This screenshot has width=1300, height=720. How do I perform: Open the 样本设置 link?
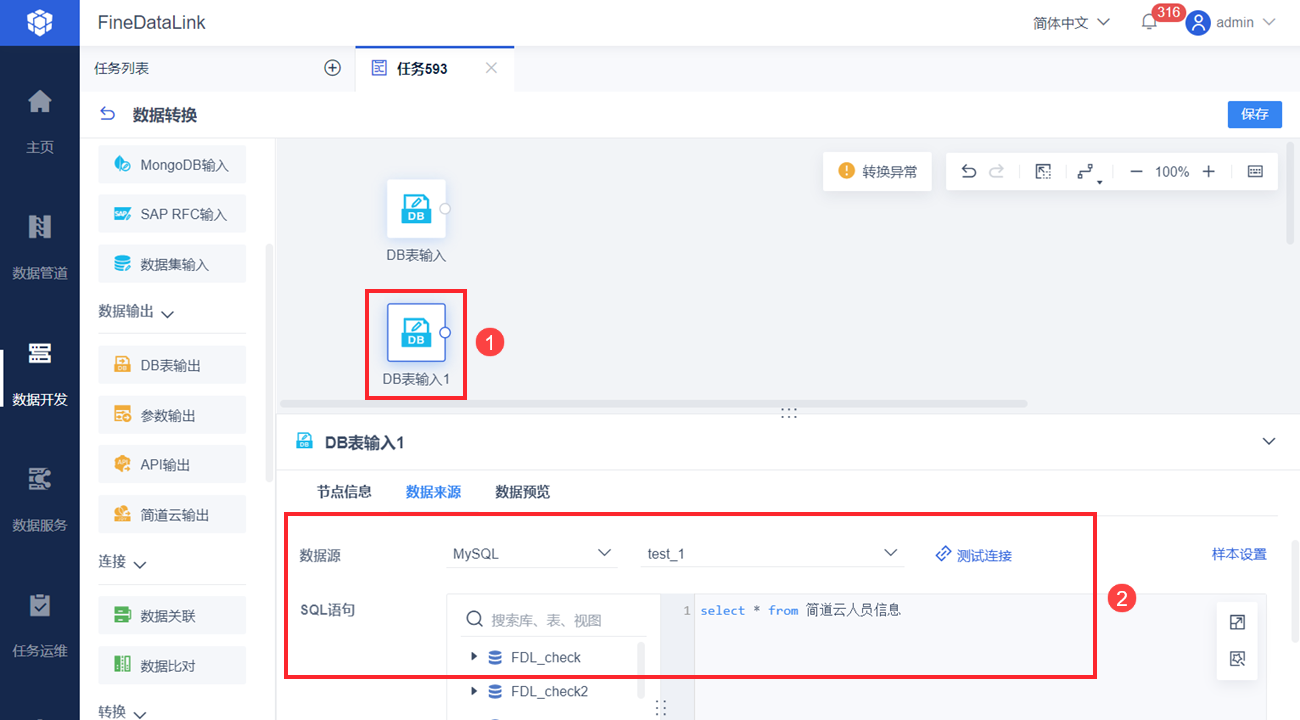point(1239,554)
